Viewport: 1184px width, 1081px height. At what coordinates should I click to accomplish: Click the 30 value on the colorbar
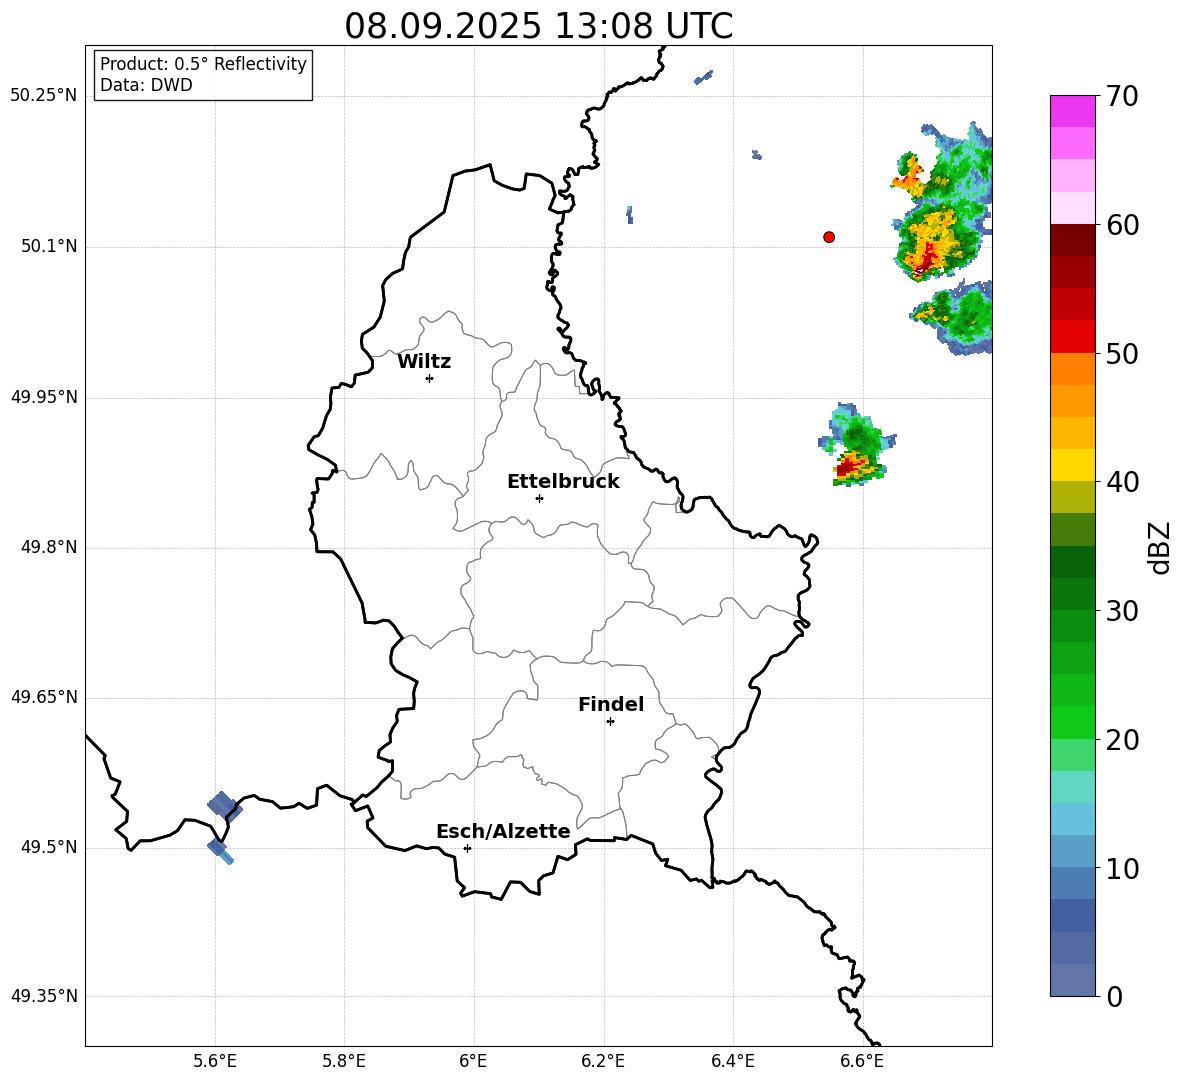[x=1121, y=611]
